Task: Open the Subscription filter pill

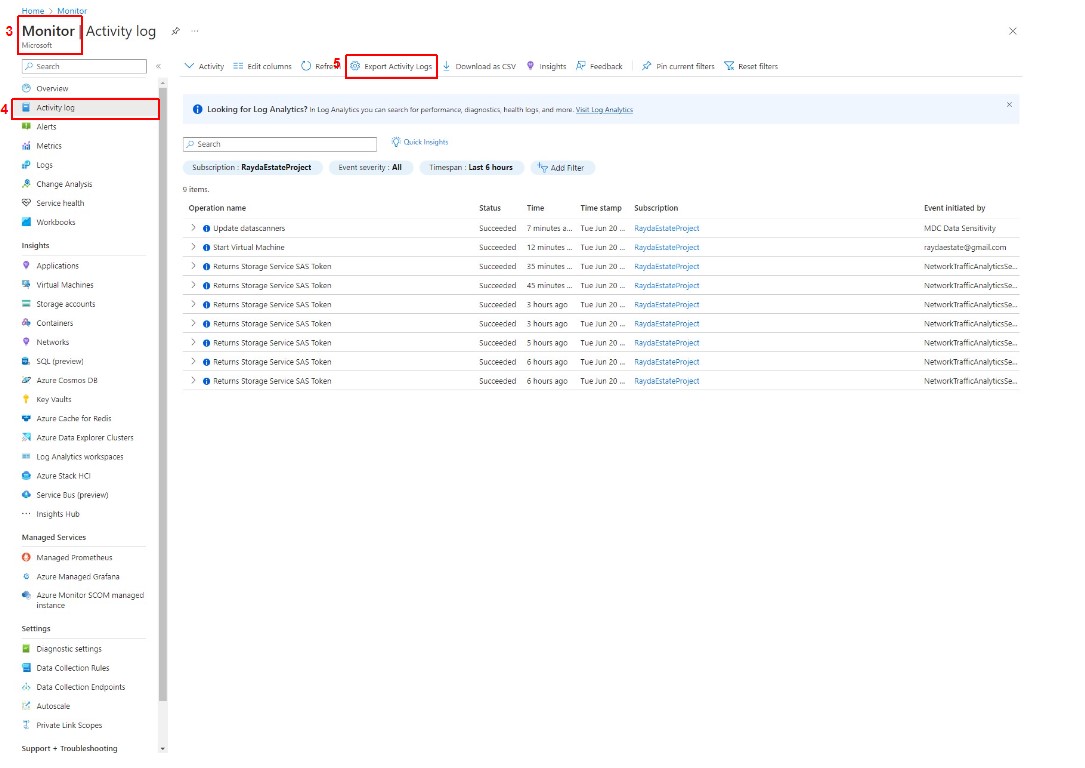Action: pos(252,167)
